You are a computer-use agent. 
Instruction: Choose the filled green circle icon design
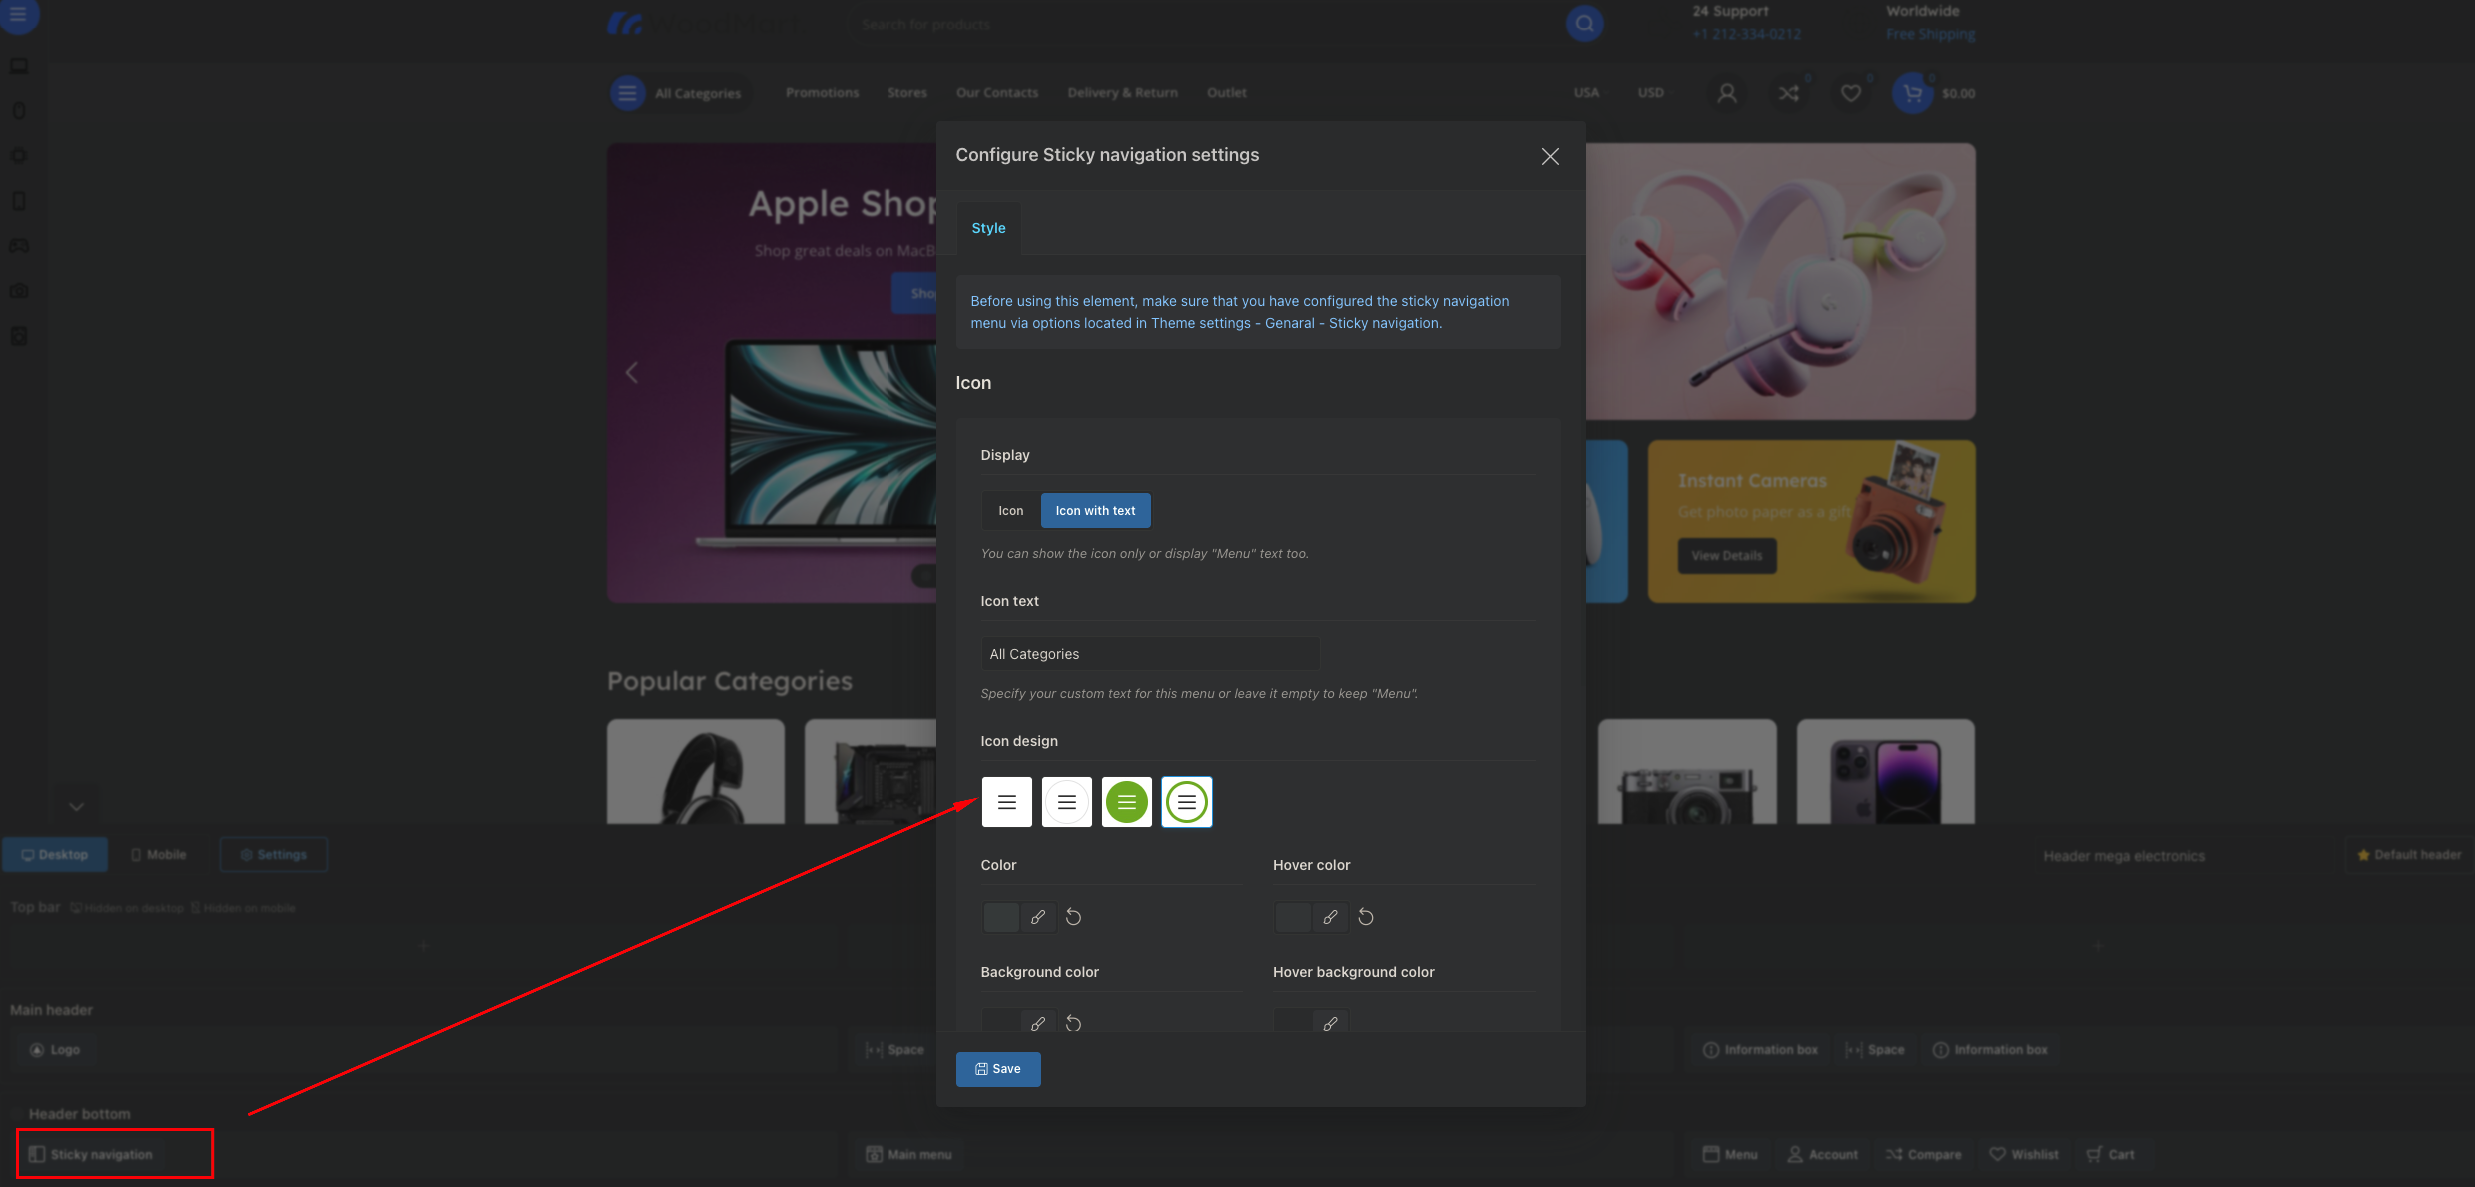1126,802
